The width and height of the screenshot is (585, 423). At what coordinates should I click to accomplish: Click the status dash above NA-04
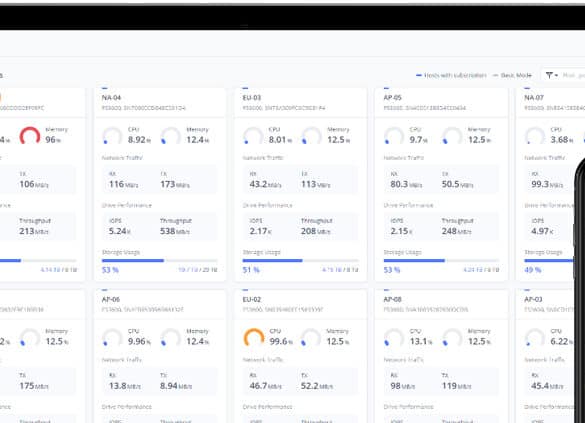pyautogui.click(x=104, y=88)
